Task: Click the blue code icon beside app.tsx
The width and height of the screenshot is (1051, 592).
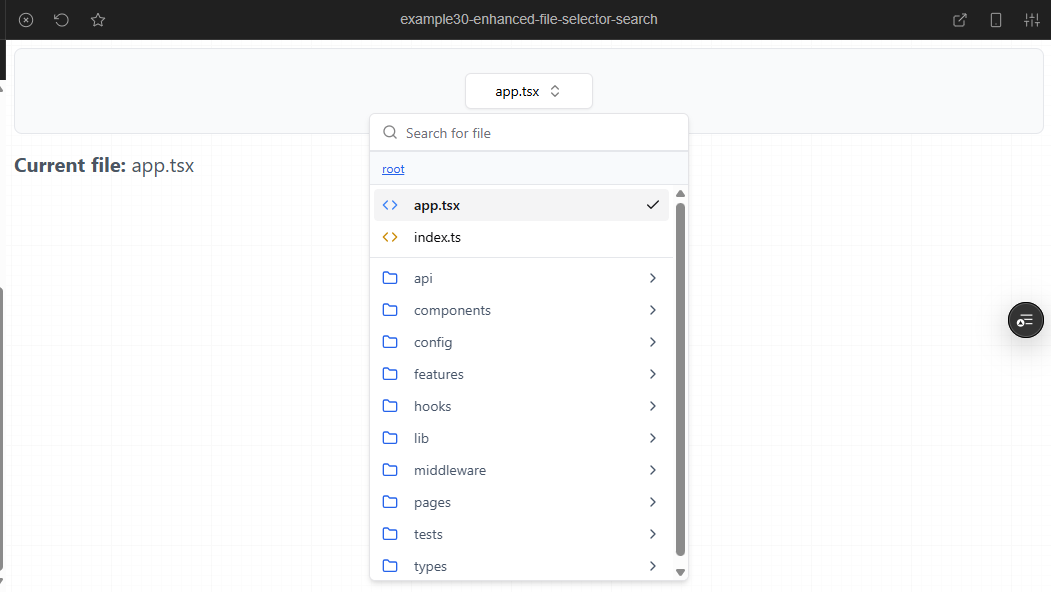Action: [x=390, y=206]
